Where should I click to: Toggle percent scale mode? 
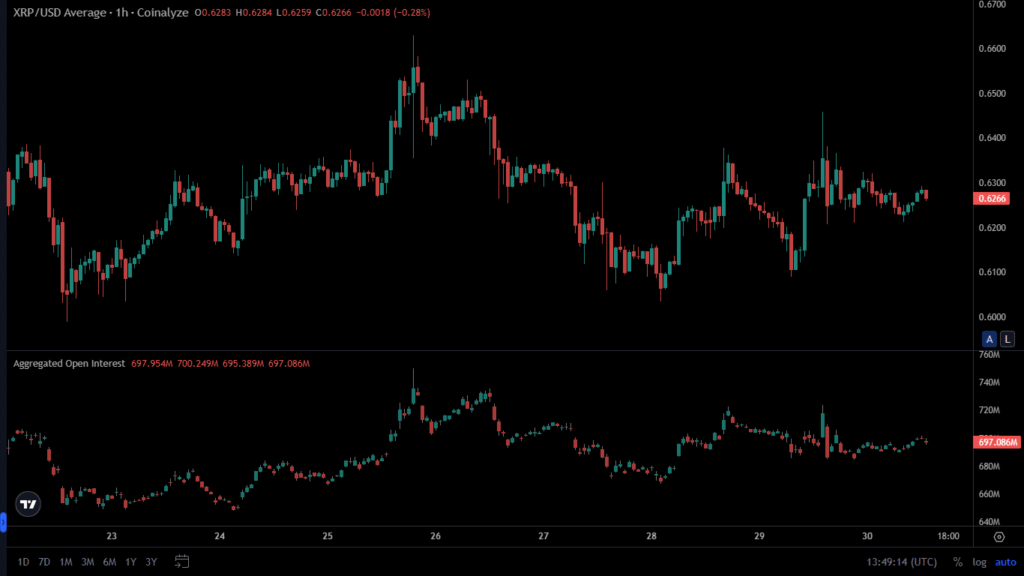point(957,562)
